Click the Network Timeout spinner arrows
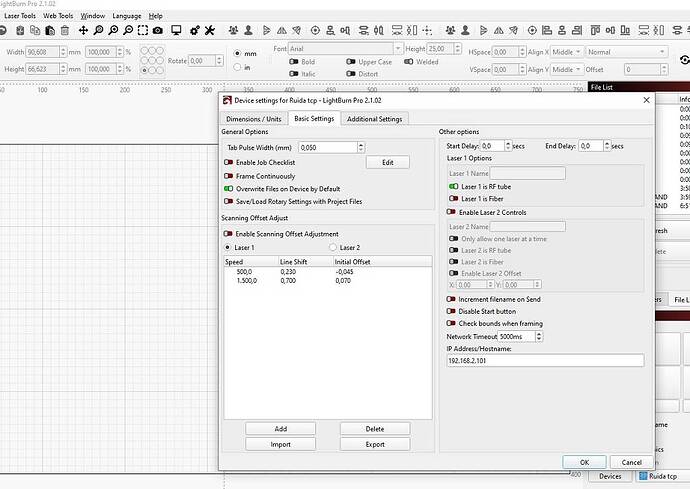Viewport: 690px width, 489px height. 539,337
